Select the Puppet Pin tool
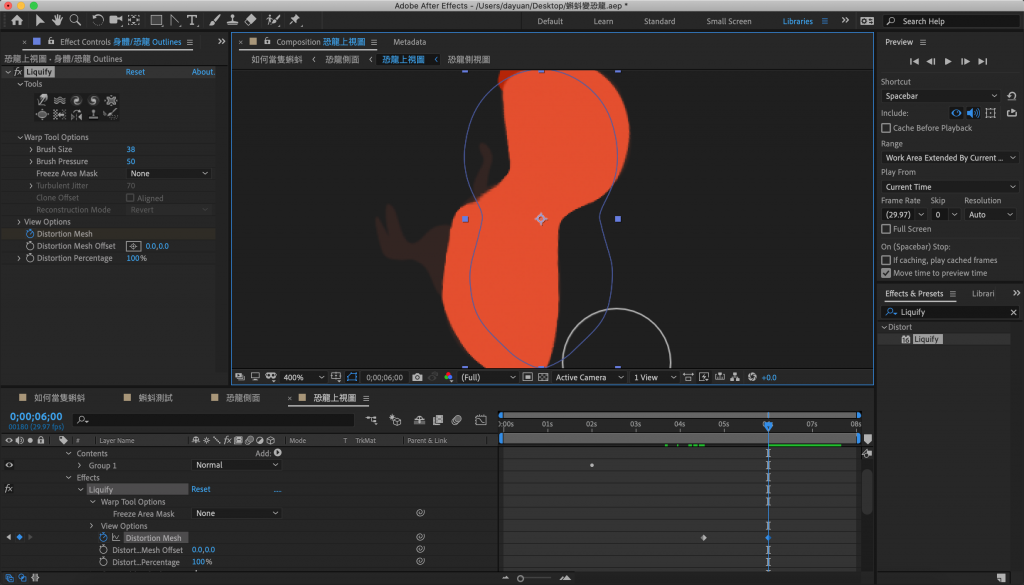The height and width of the screenshot is (585, 1024). coord(295,20)
